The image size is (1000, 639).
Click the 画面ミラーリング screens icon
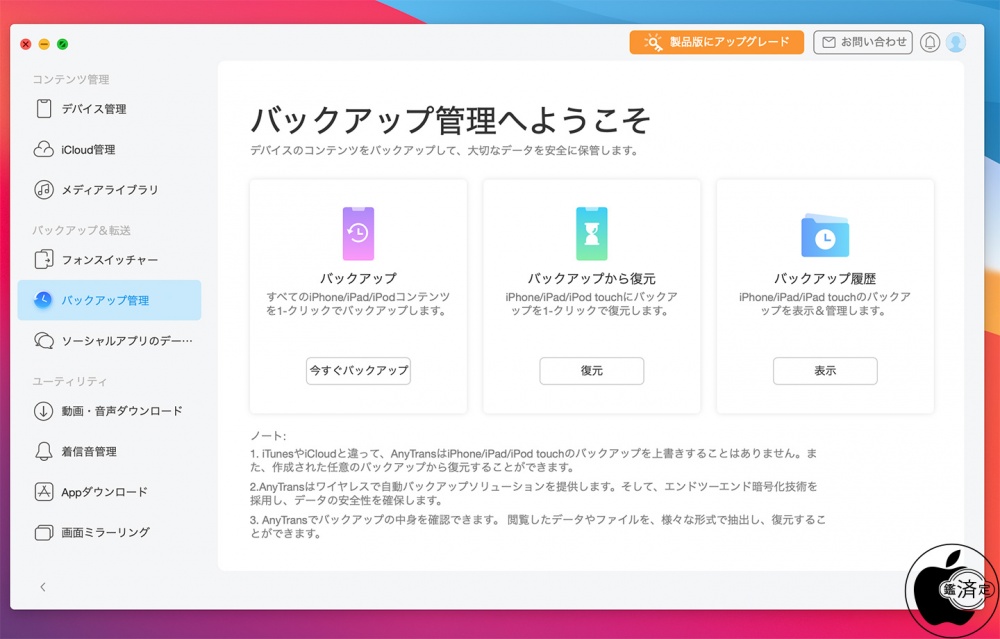click(43, 532)
